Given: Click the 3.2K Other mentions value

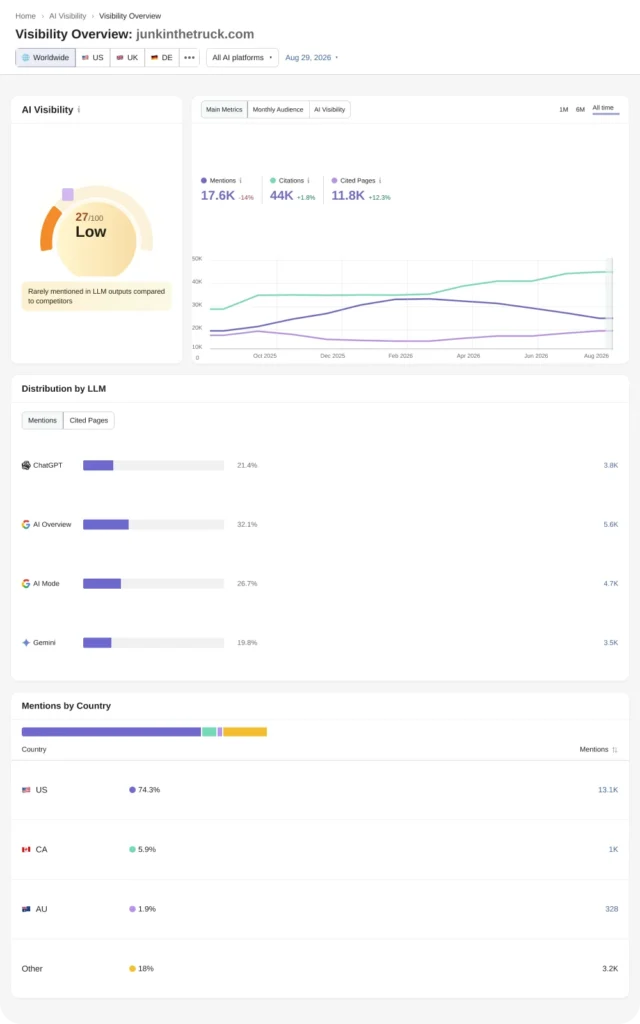Looking at the screenshot, I should (610, 968).
